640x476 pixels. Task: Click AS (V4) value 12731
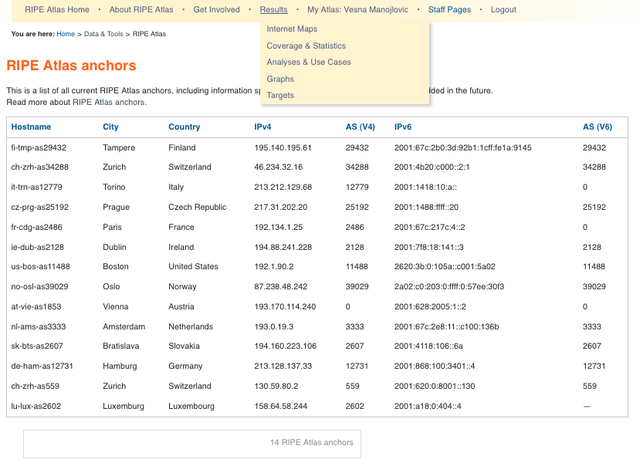coord(356,366)
